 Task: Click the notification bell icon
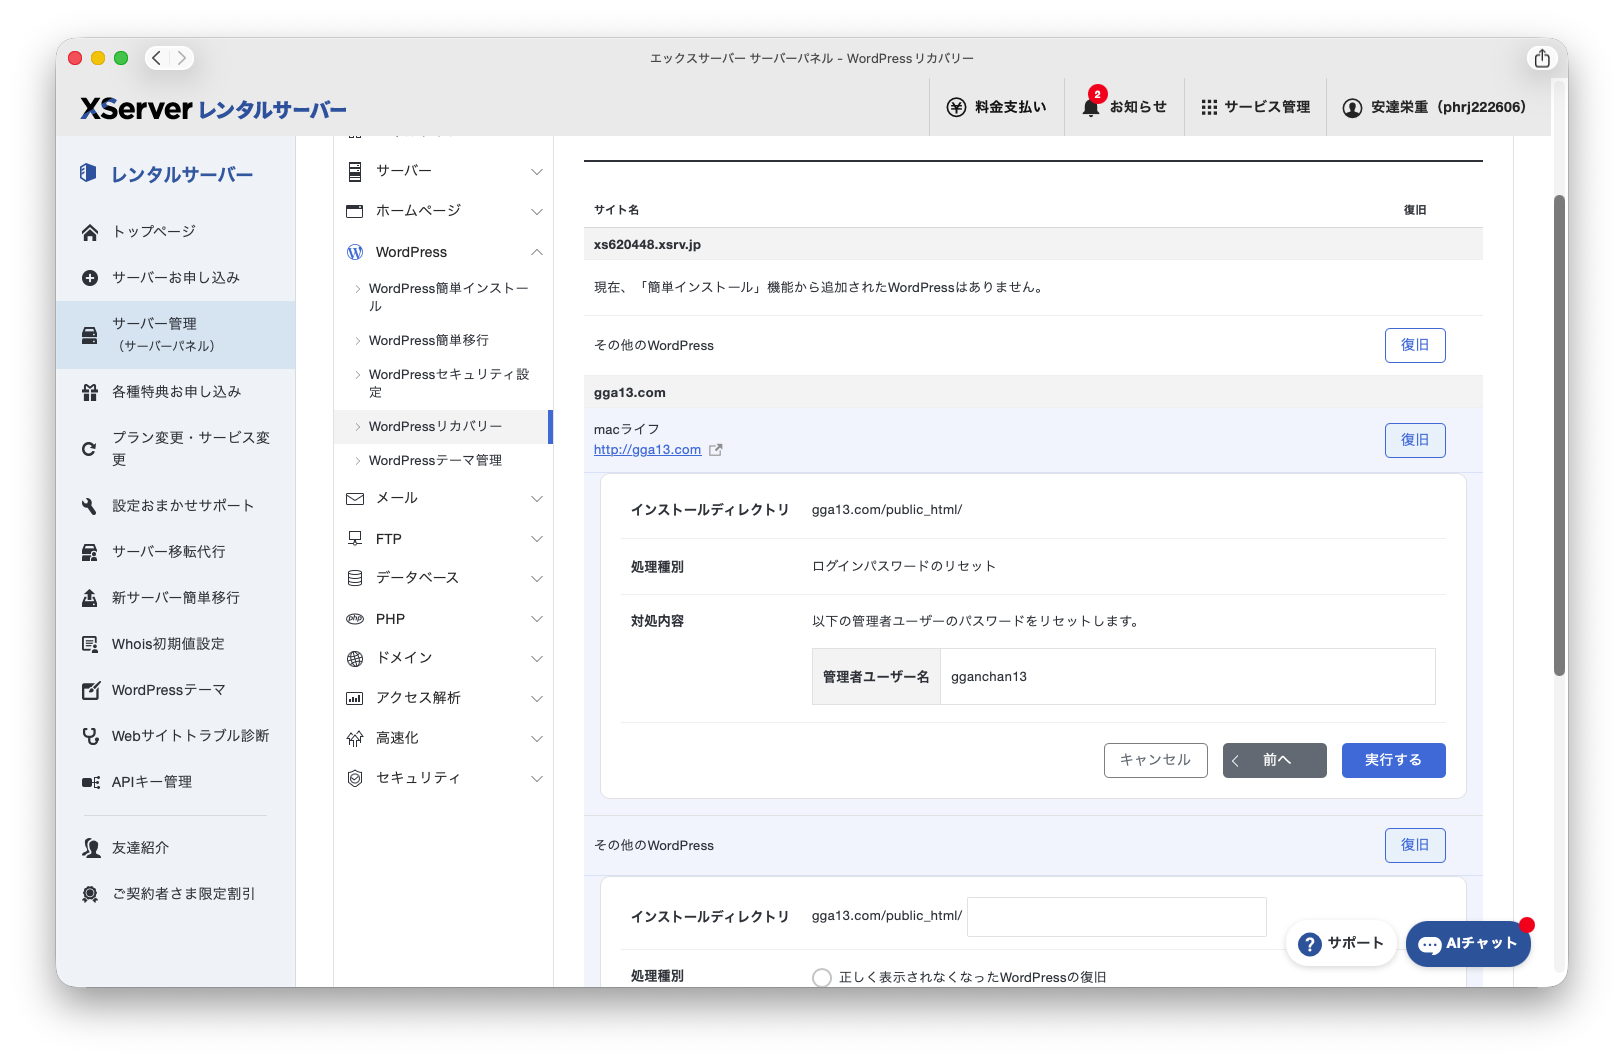pyautogui.click(x=1091, y=107)
